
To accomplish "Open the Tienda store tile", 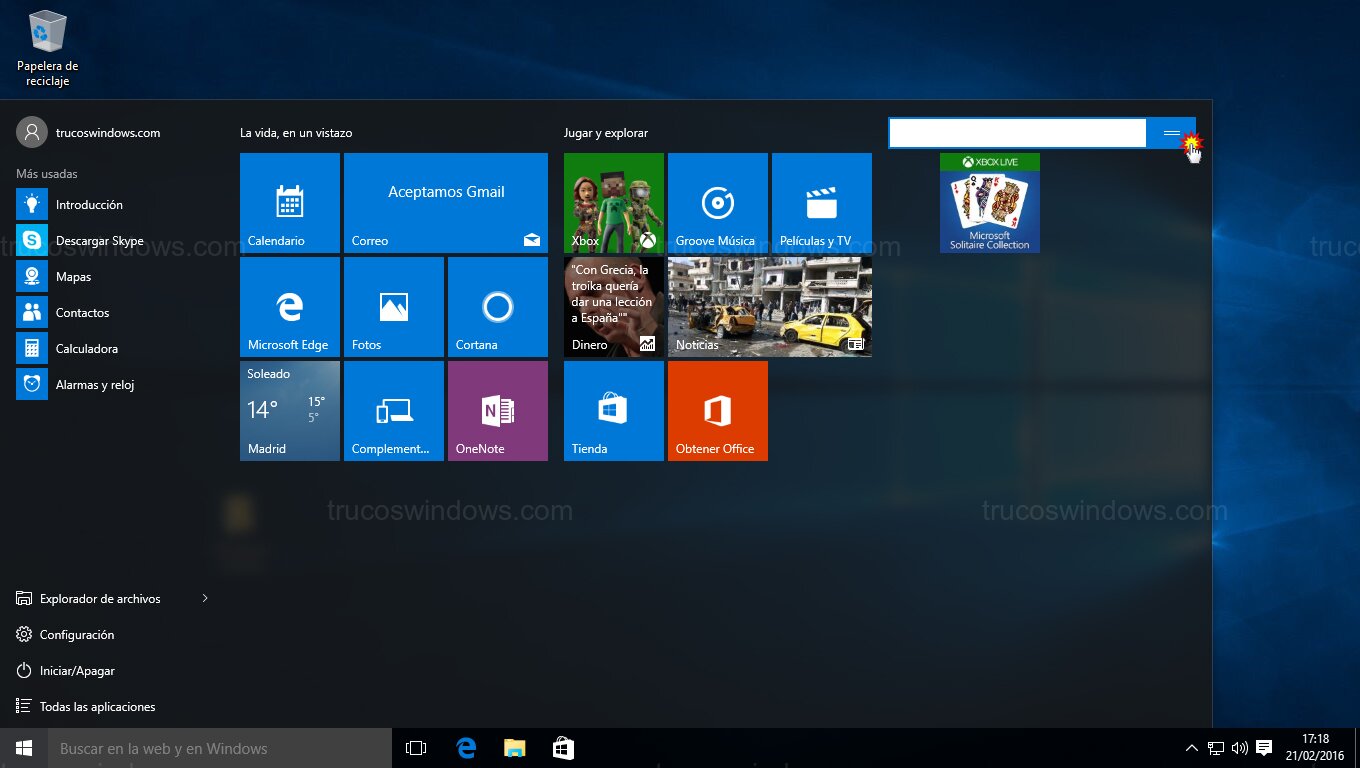I will (614, 411).
